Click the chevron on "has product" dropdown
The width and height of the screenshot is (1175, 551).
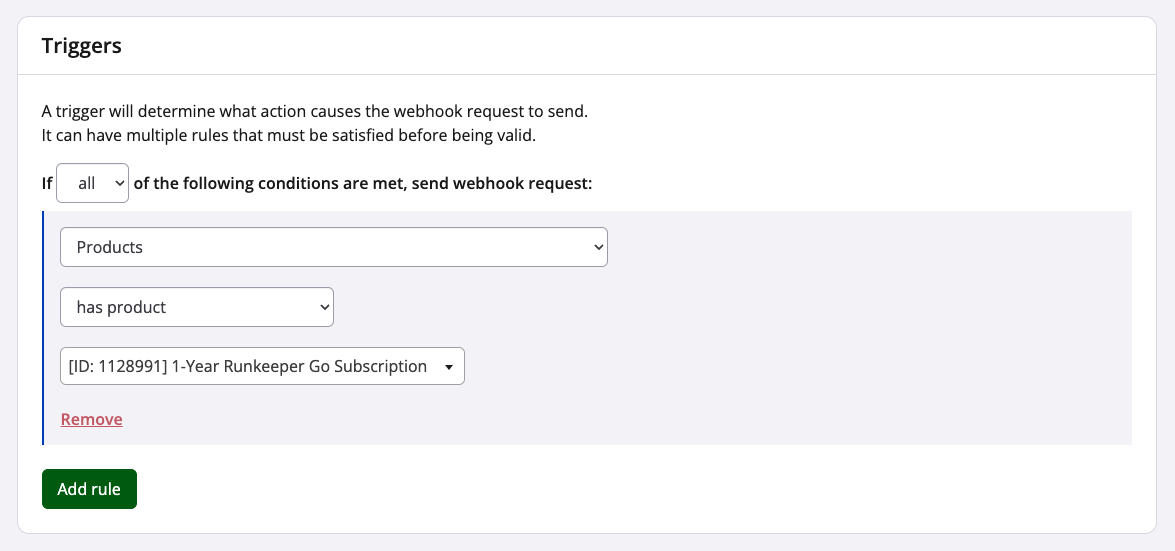point(324,307)
